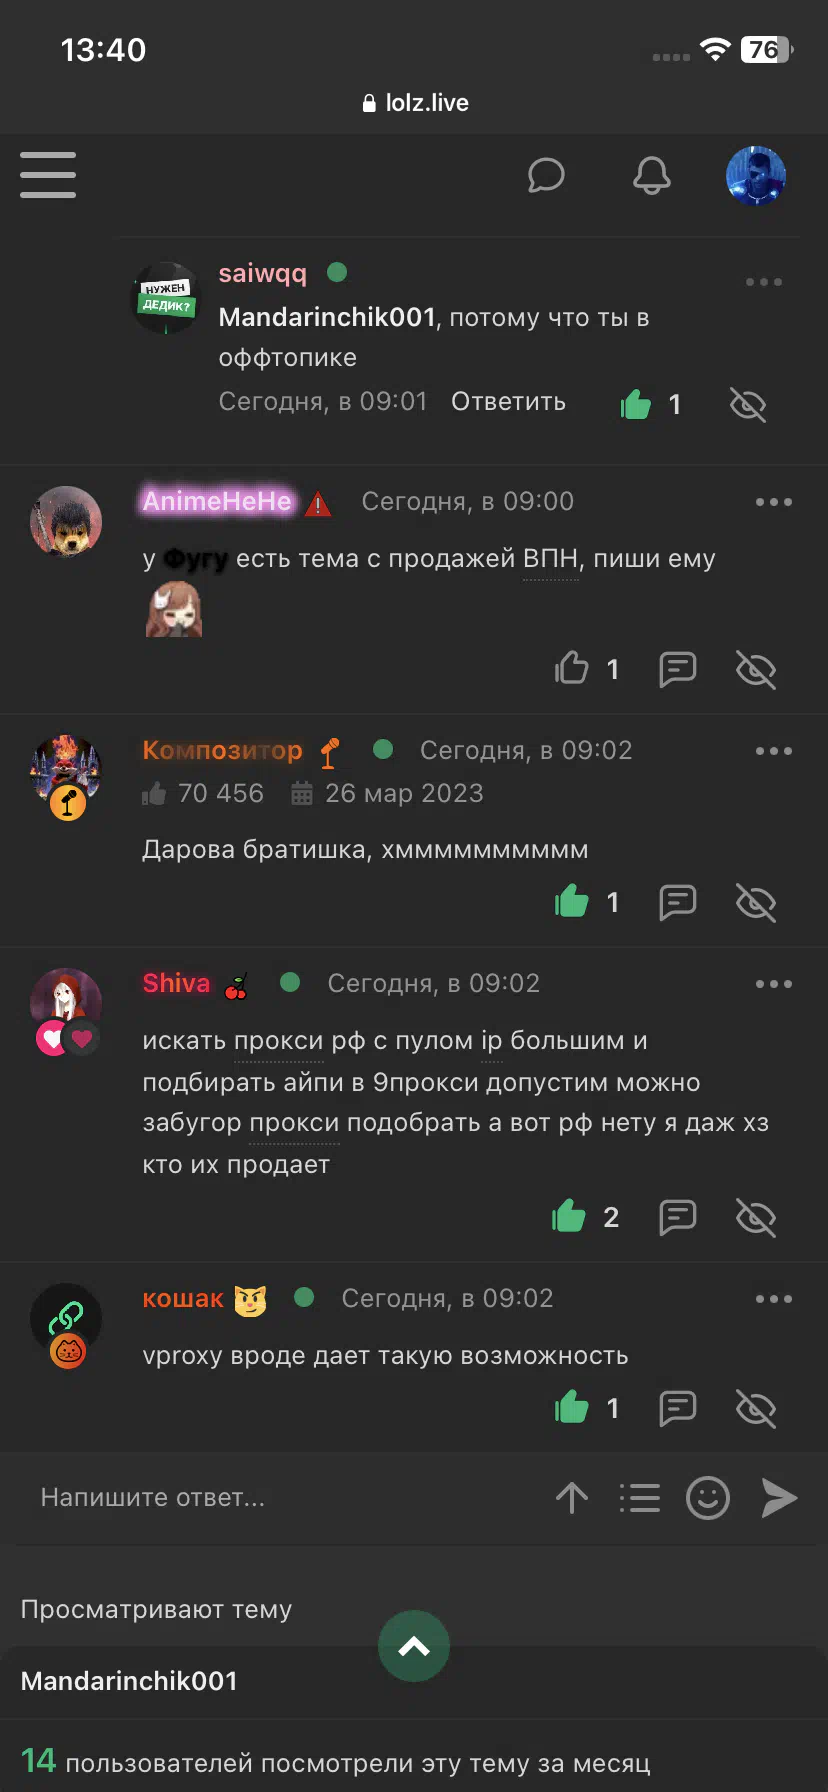
Task: Open the three-dot menu on кошак's post
Action: tap(774, 1299)
